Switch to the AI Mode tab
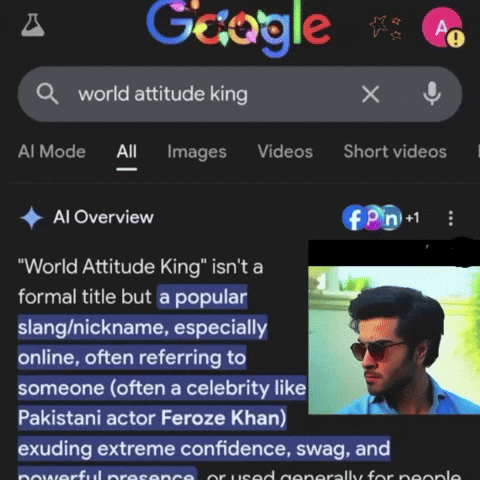Viewport: 480px width, 480px height. (x=52, y=152)
